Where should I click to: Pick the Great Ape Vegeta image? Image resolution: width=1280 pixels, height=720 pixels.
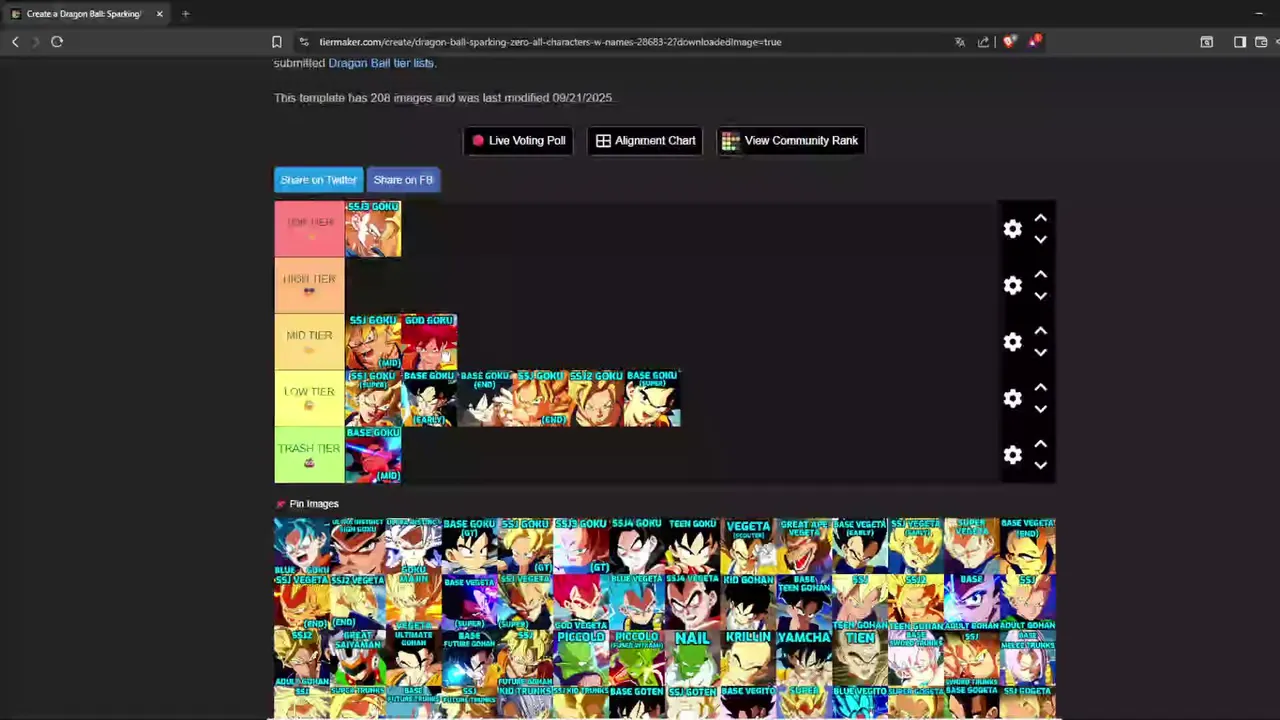[x=804, y=546]
